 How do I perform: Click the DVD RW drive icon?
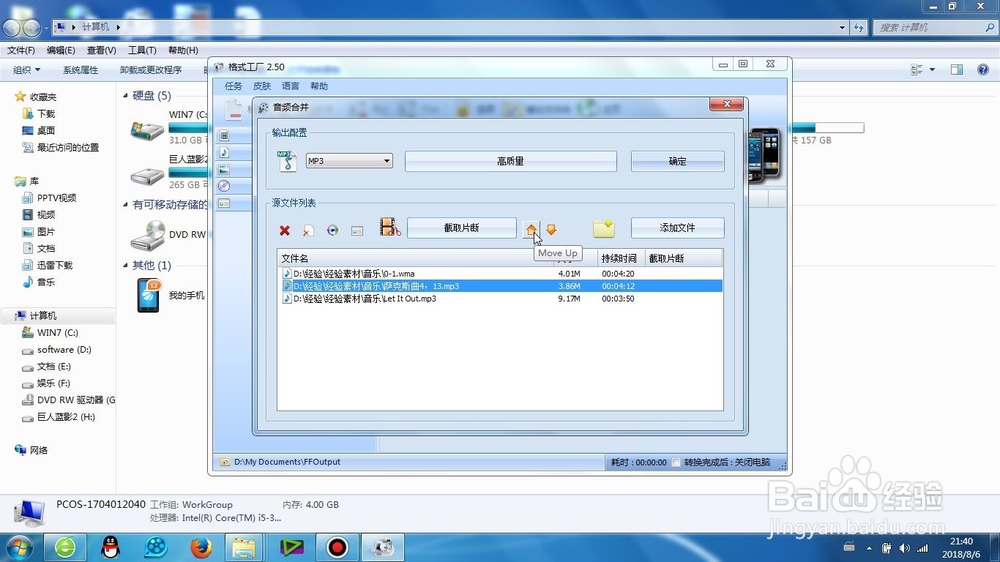coord(148,235)
